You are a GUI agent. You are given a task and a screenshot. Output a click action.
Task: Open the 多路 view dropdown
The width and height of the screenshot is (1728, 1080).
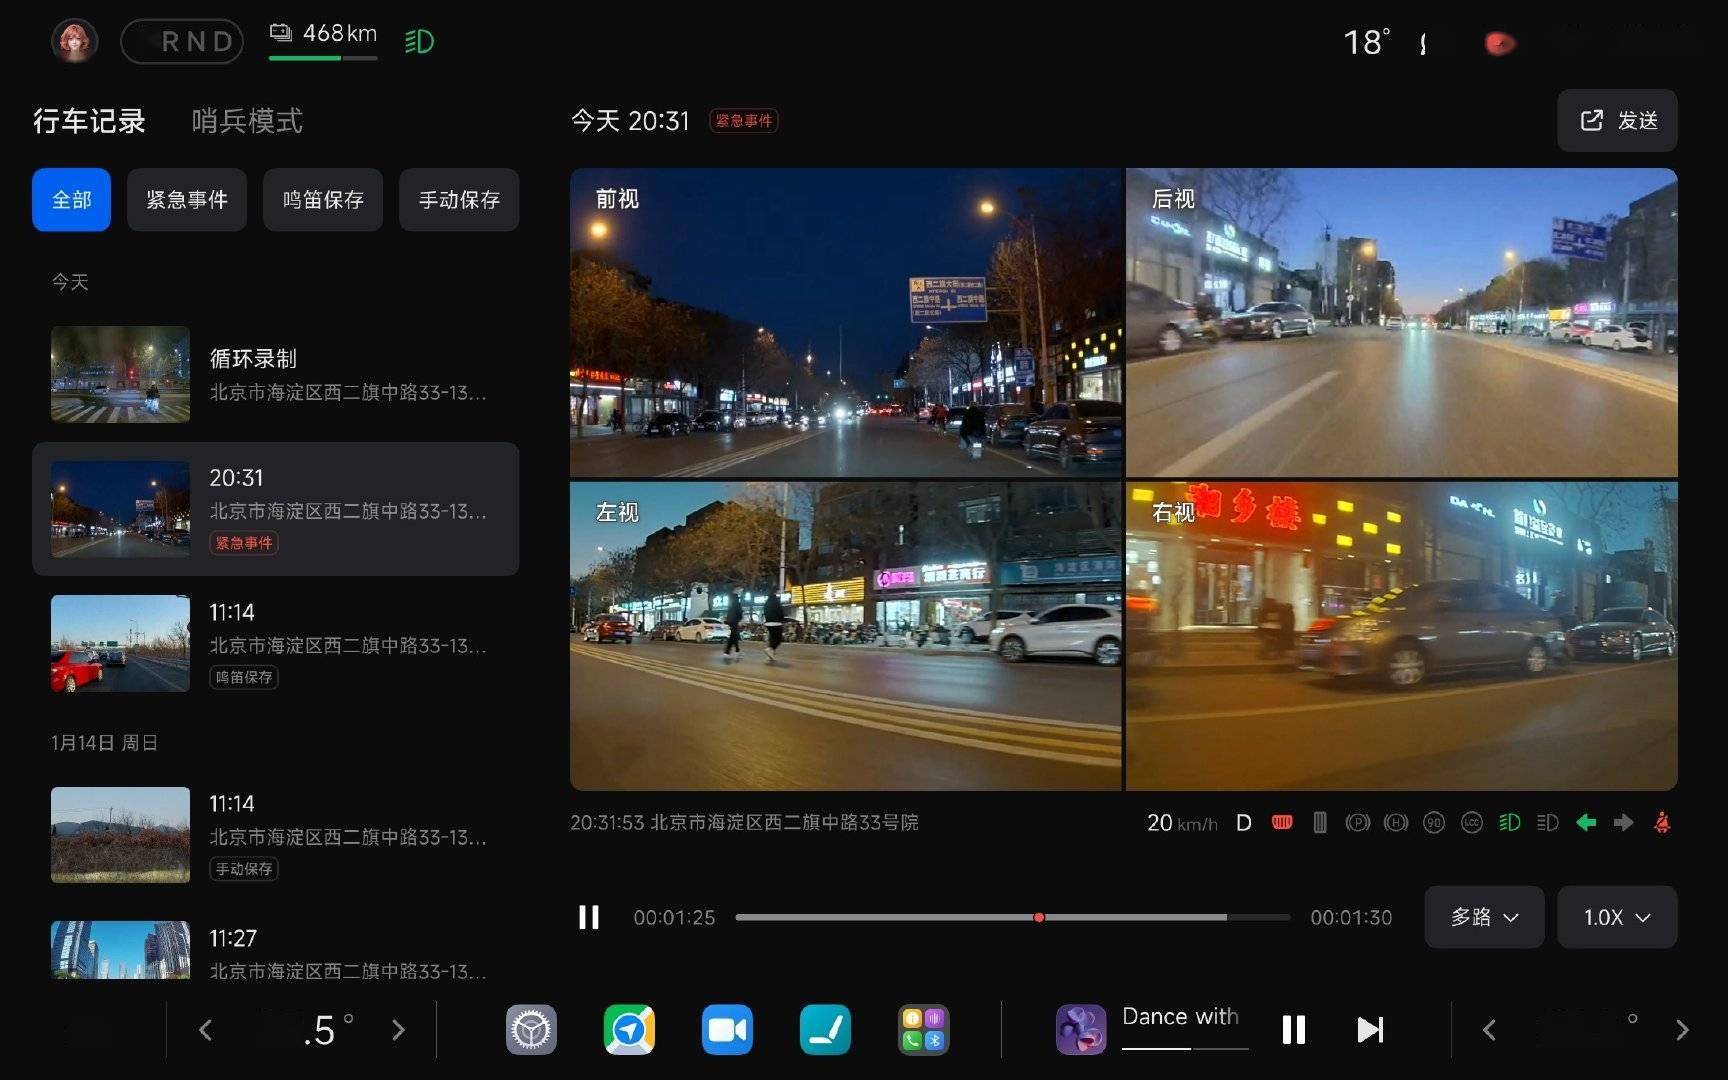[1484, 917]
